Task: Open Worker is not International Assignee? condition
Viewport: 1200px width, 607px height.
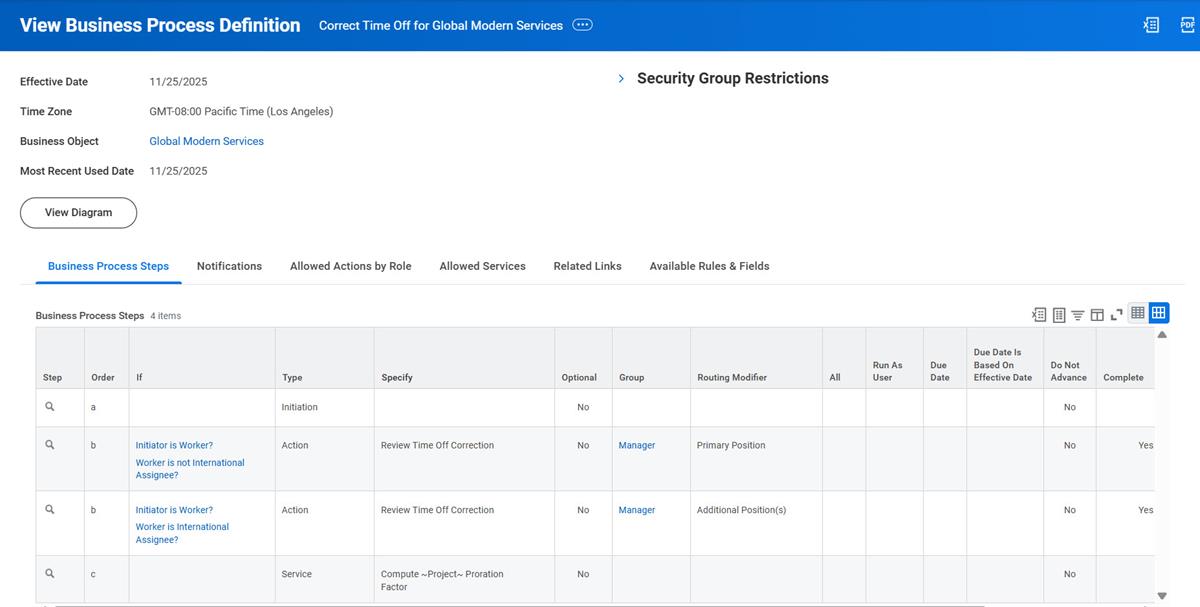Action: (x=190, y=469)
